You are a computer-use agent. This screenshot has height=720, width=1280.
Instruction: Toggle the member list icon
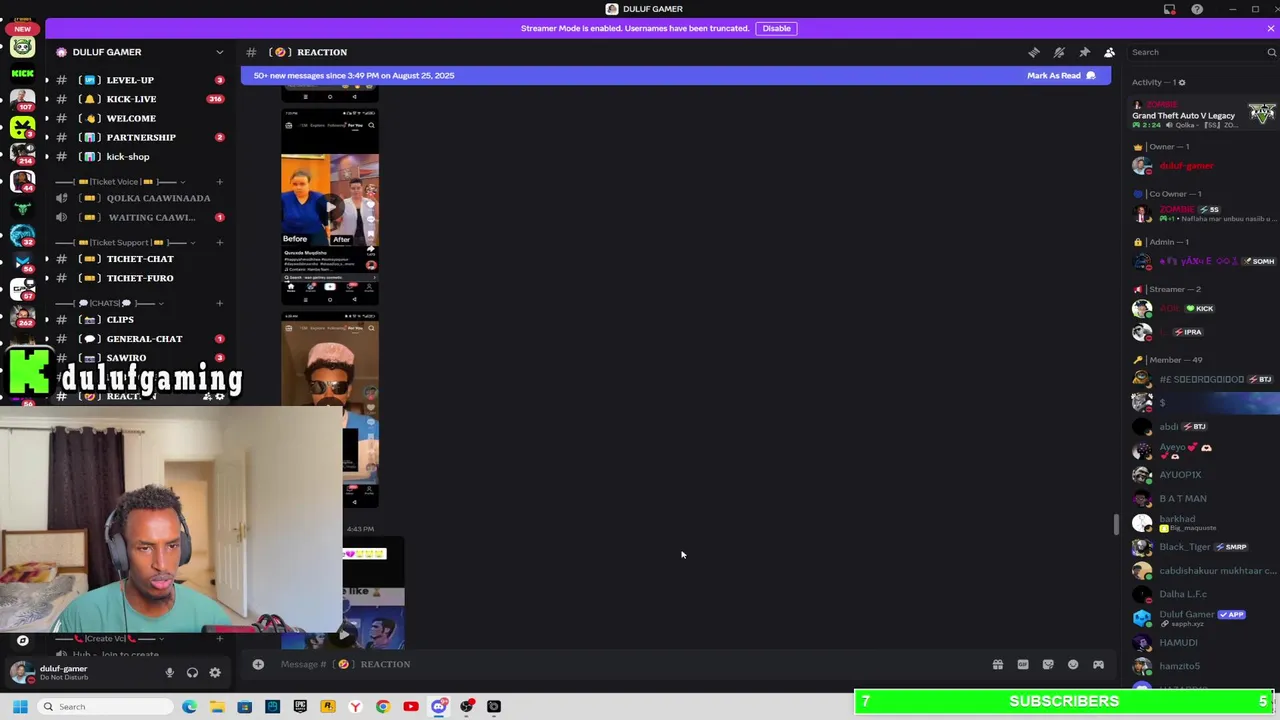tap(1109, 52)
